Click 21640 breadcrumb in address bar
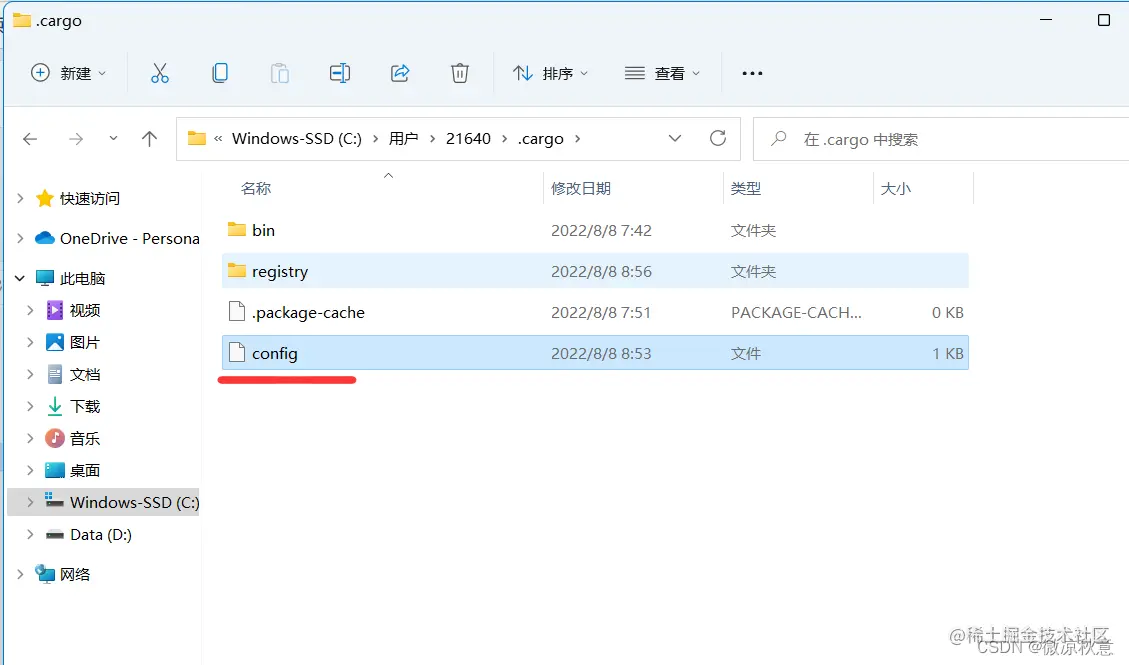 point(468,138)
